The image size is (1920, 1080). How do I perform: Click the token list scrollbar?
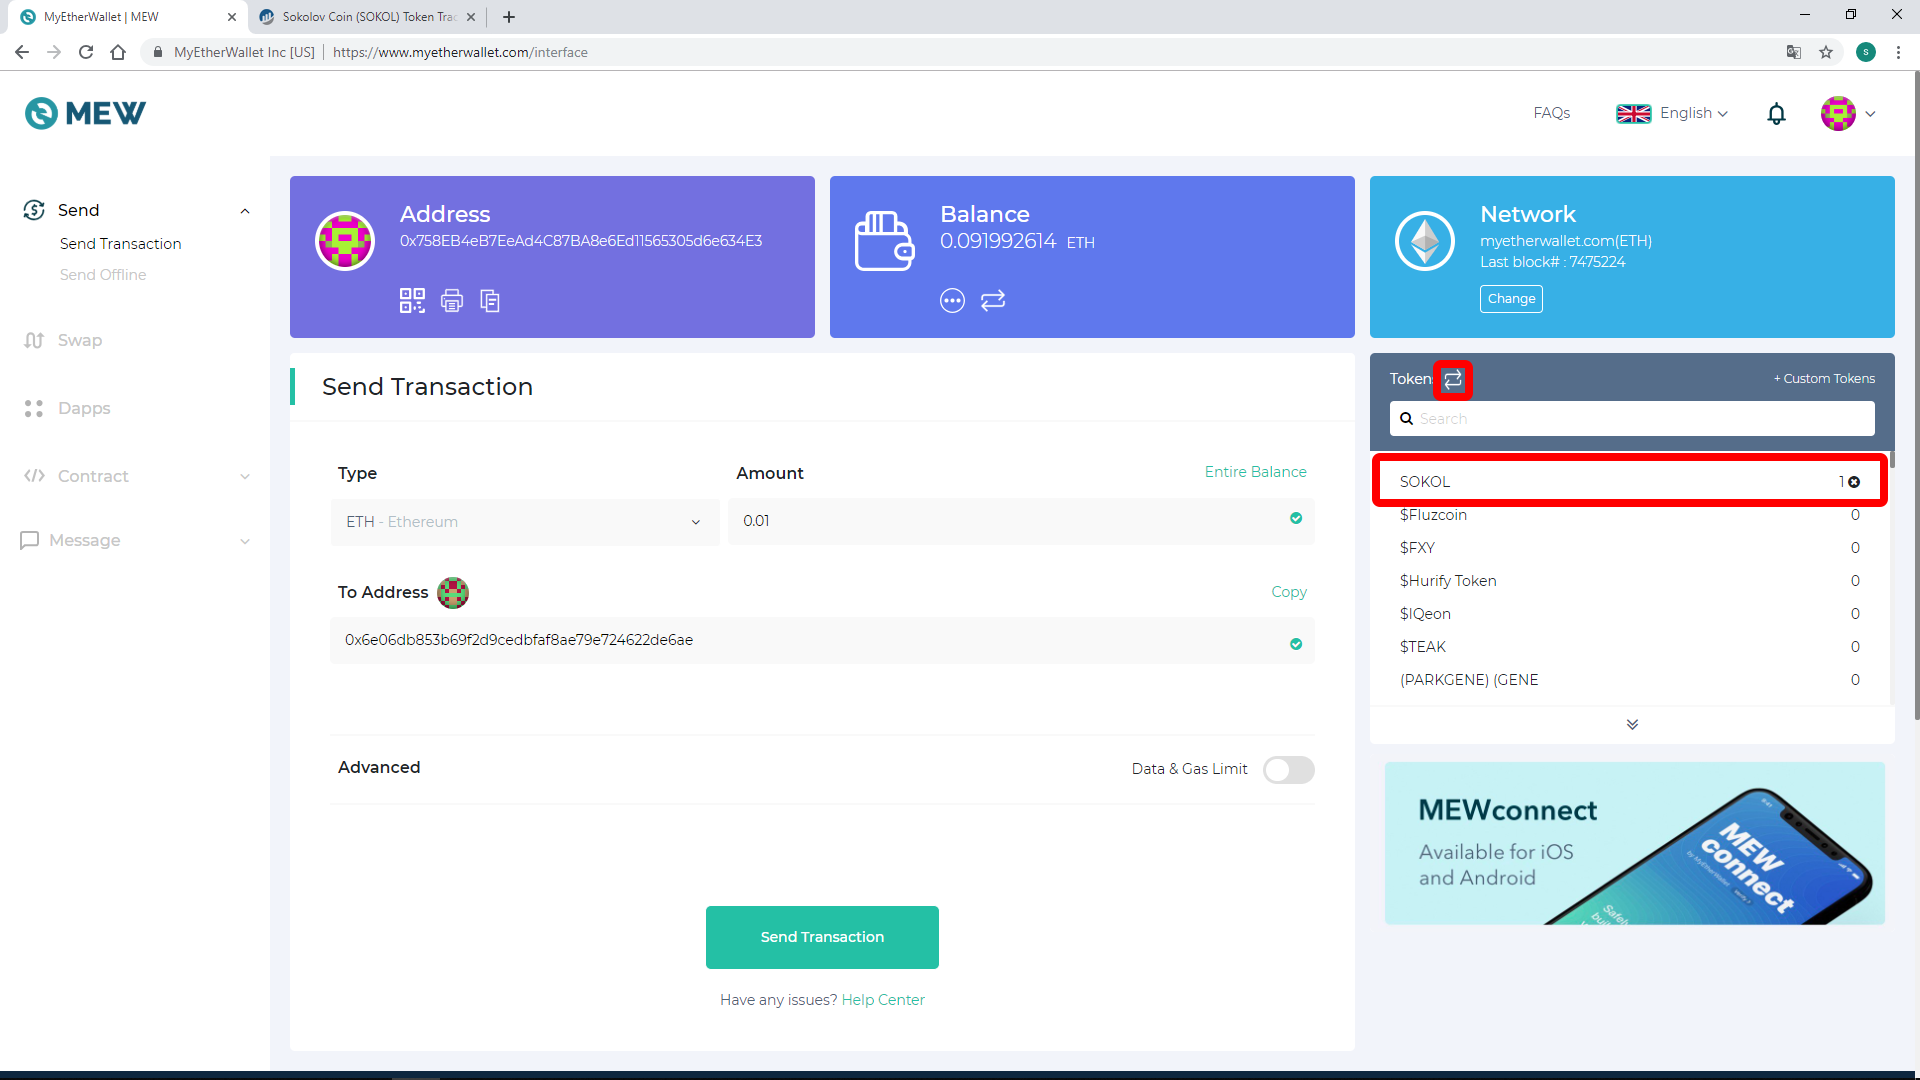[x=1892, y=460]
